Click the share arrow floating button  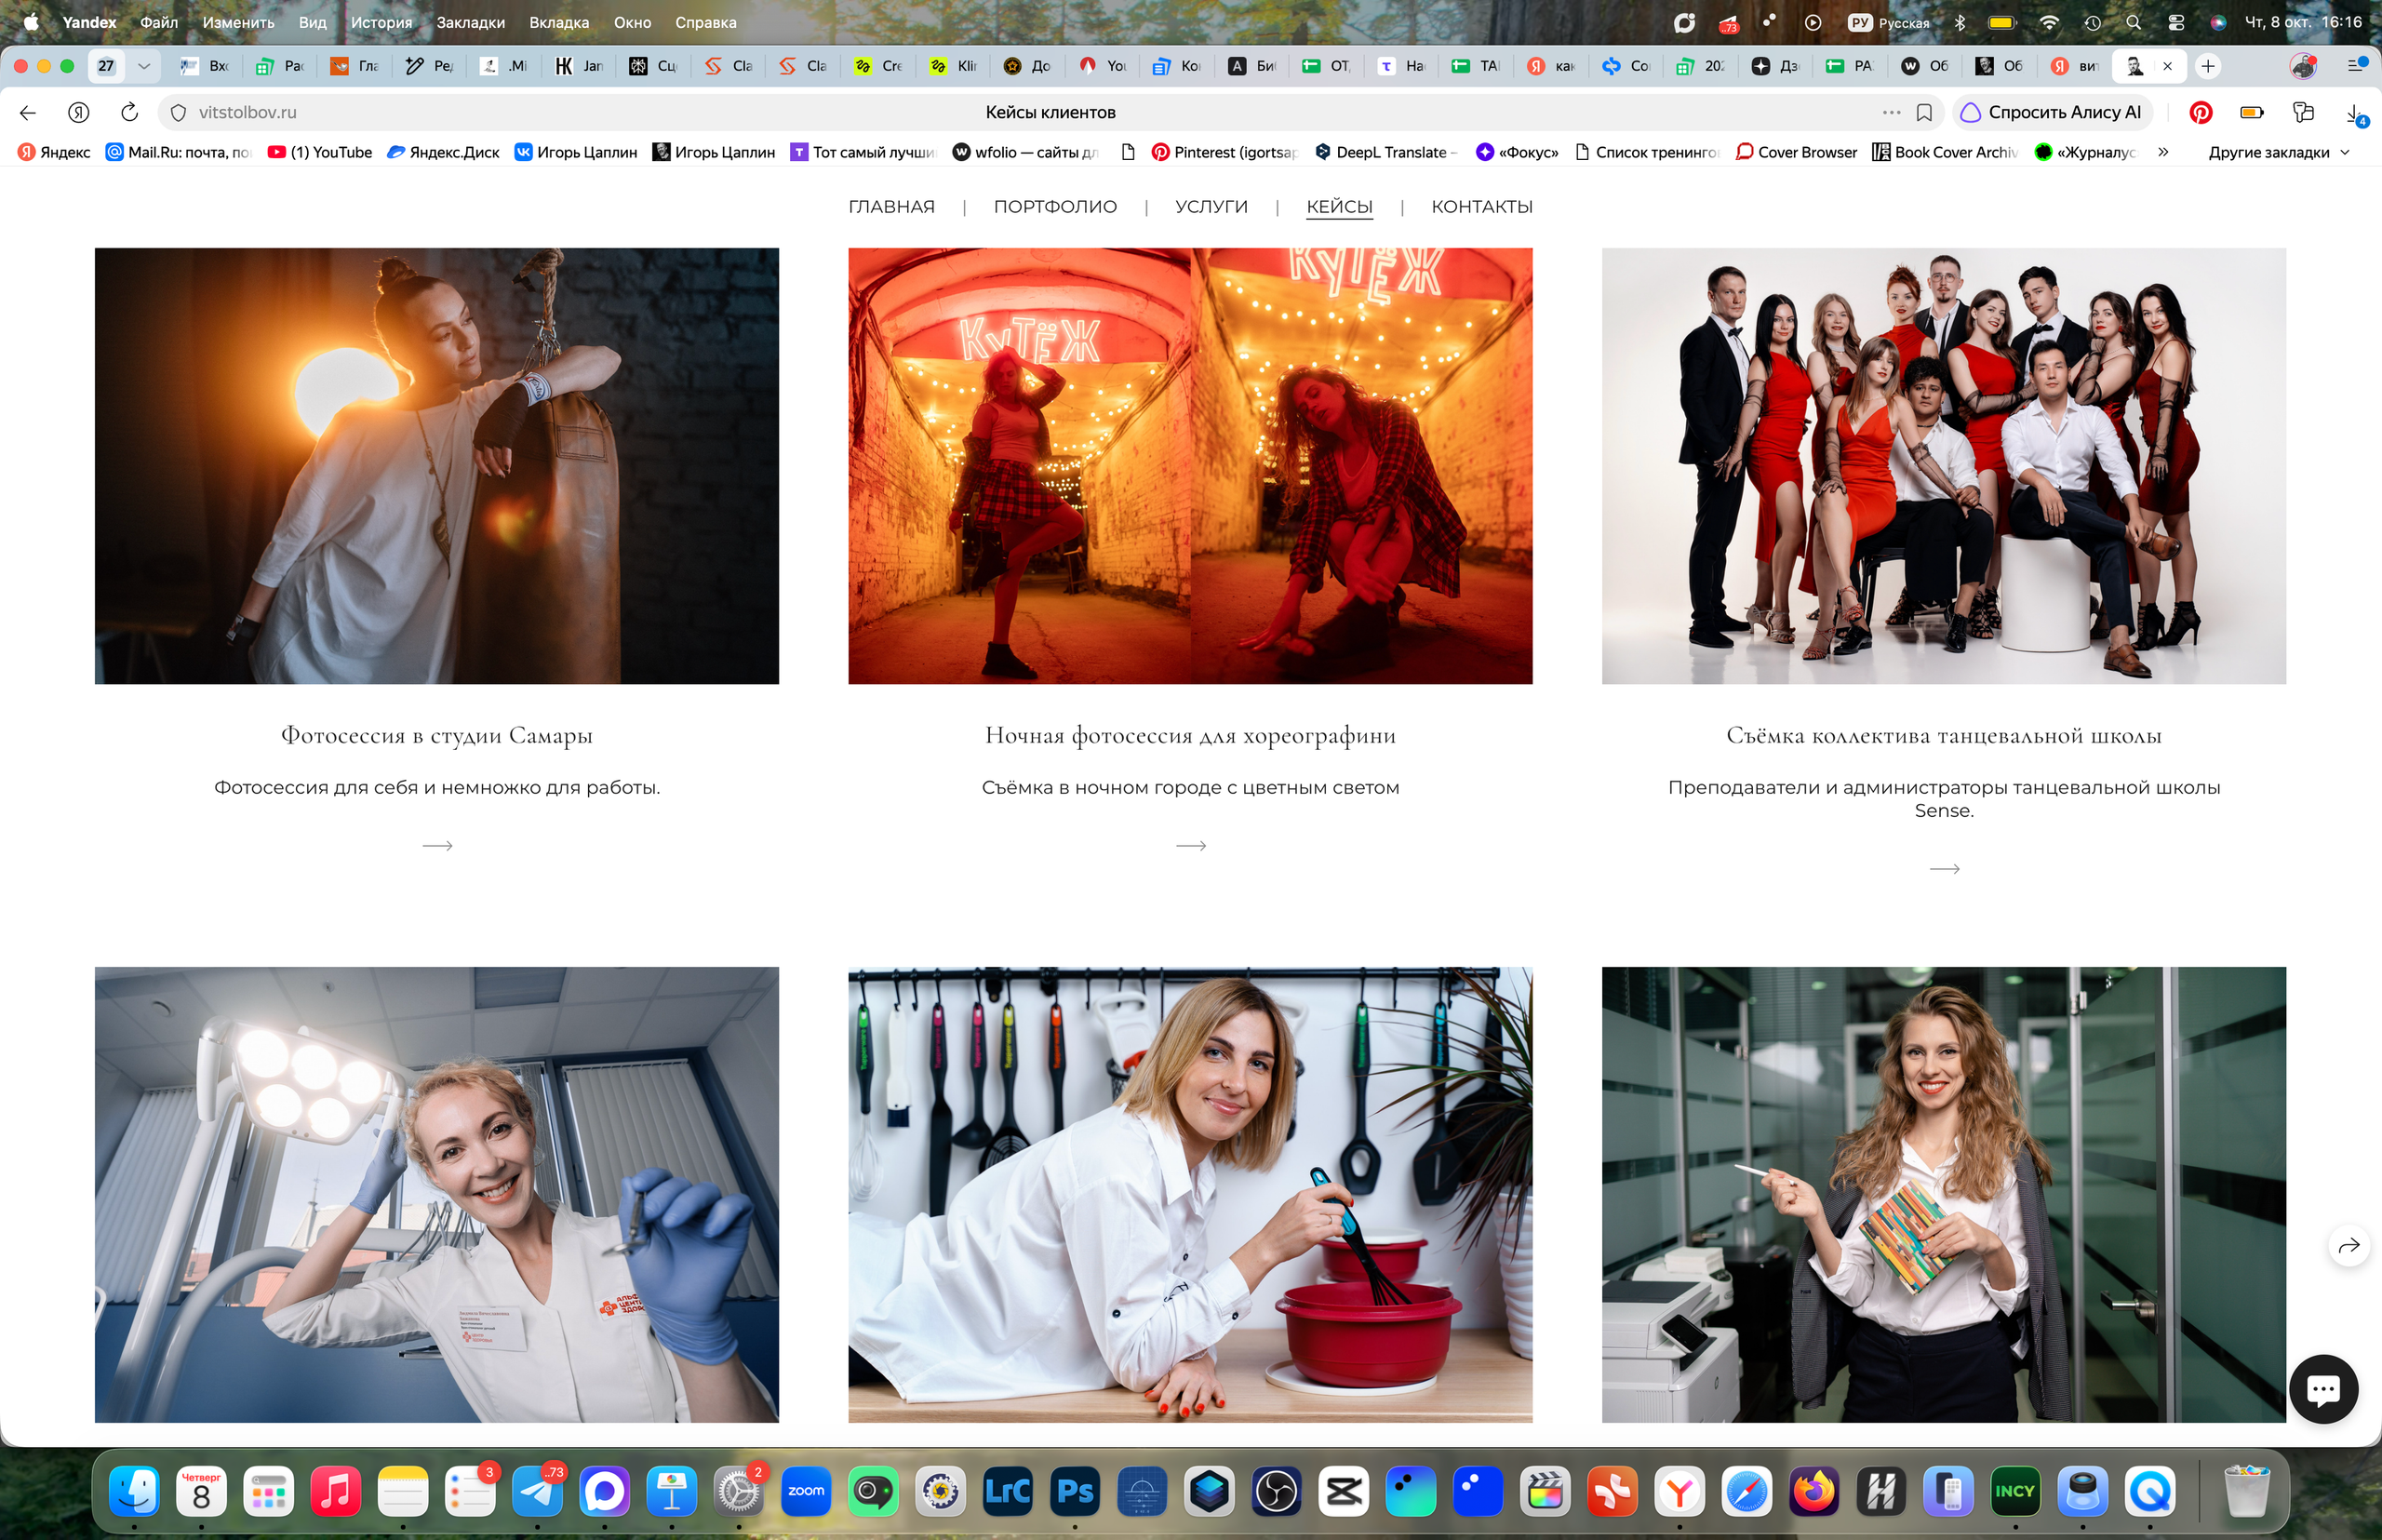pyautogui.click(x=2349, y=1245)
